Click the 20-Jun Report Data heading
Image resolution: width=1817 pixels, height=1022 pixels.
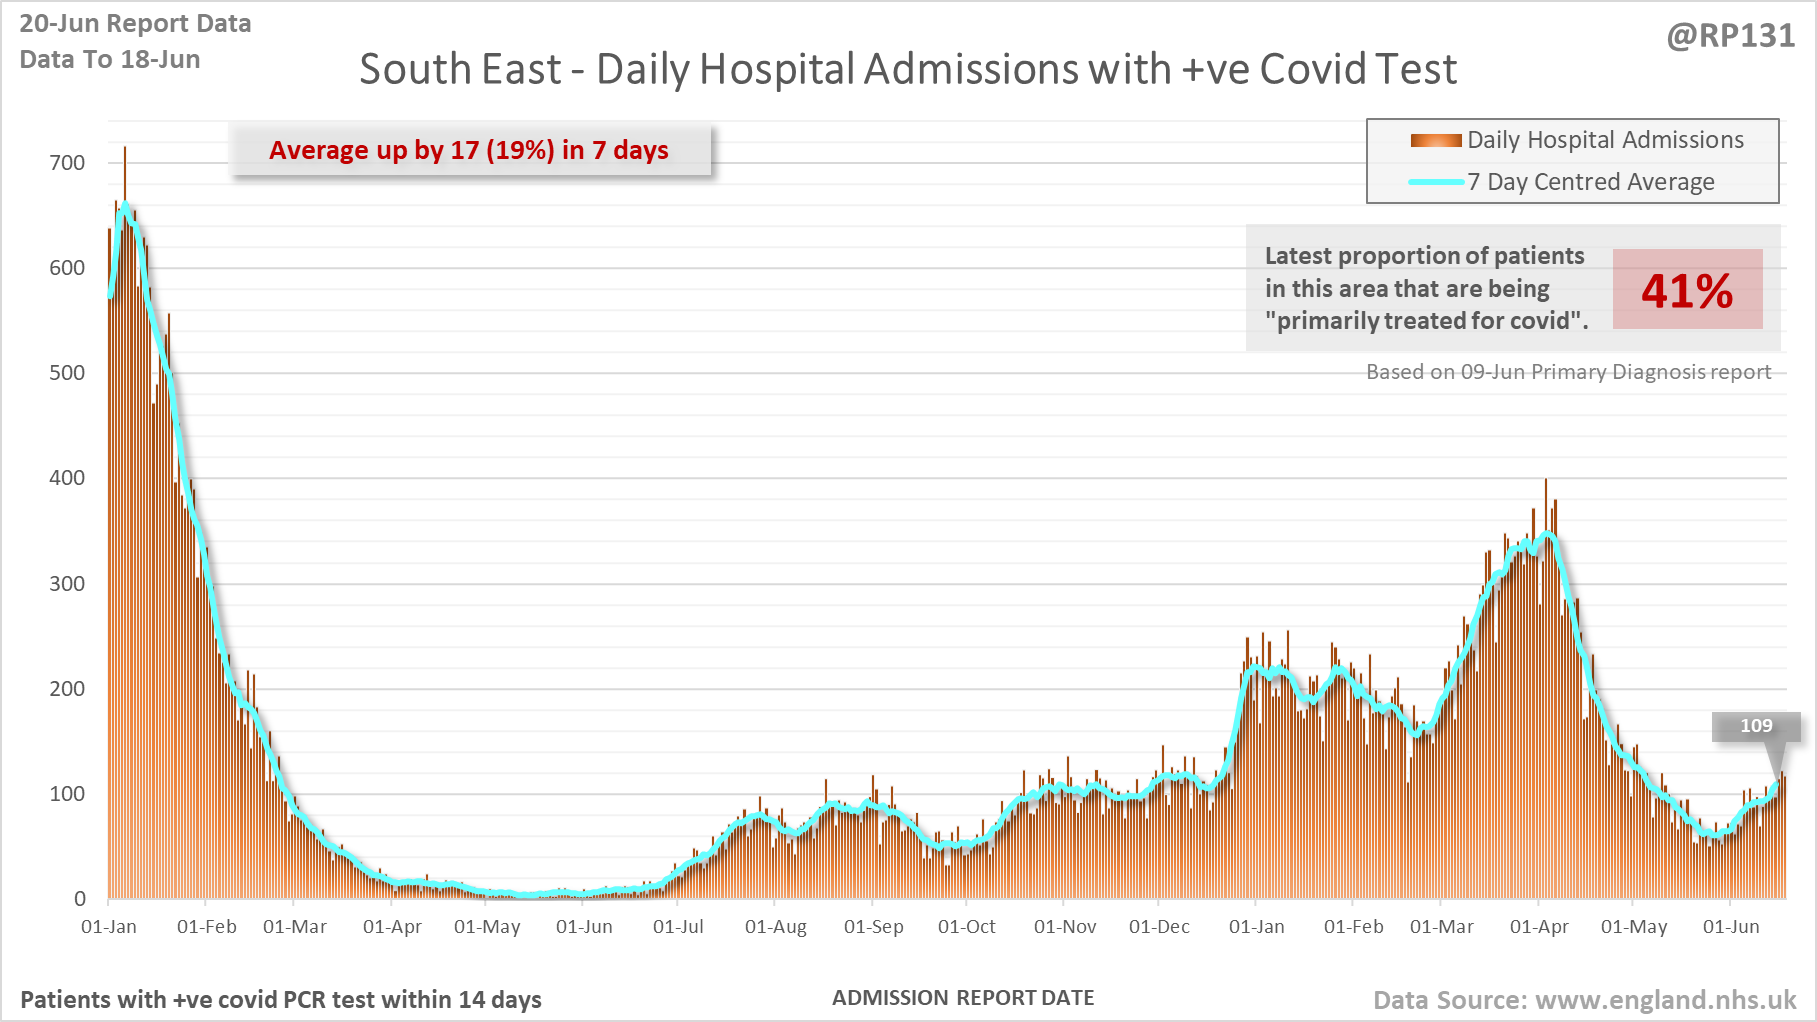click(x=135, y=24)
